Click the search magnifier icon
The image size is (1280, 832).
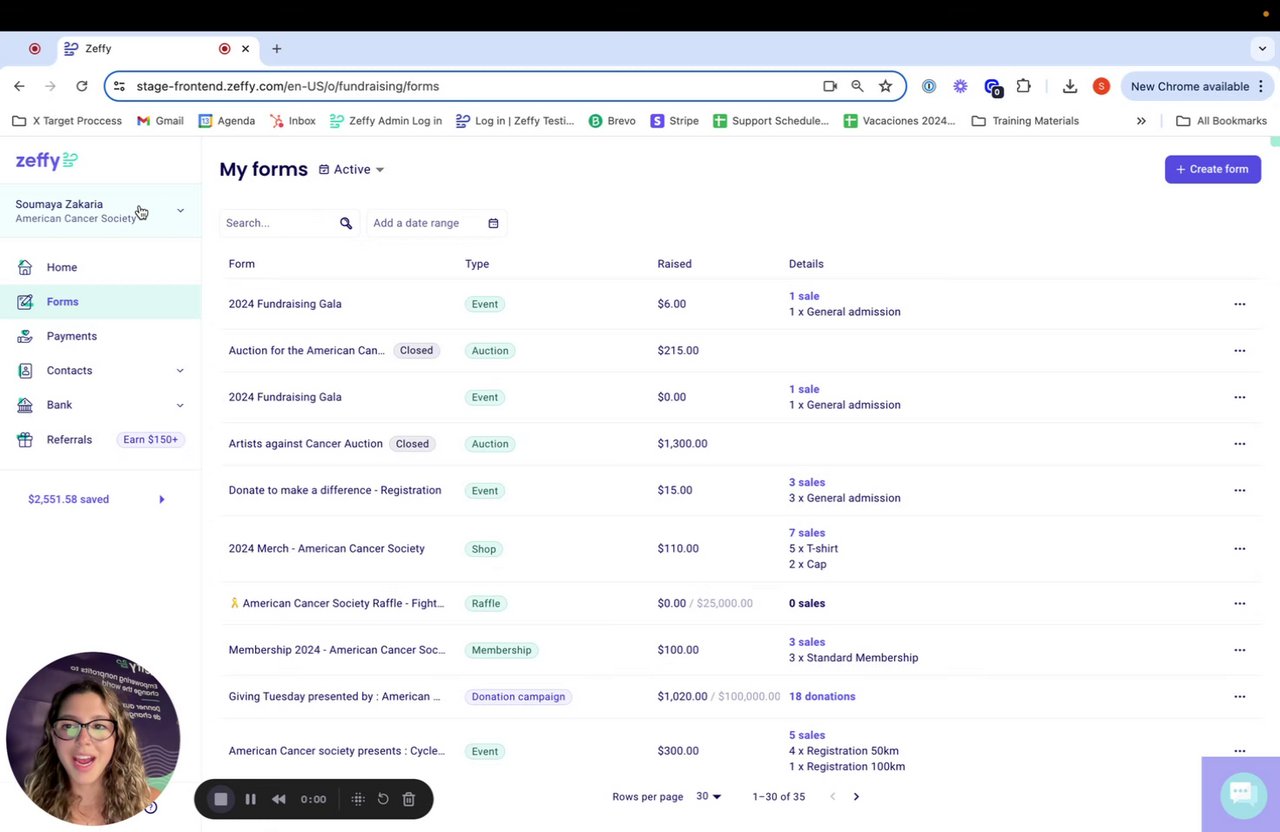[x=346, y=223]
